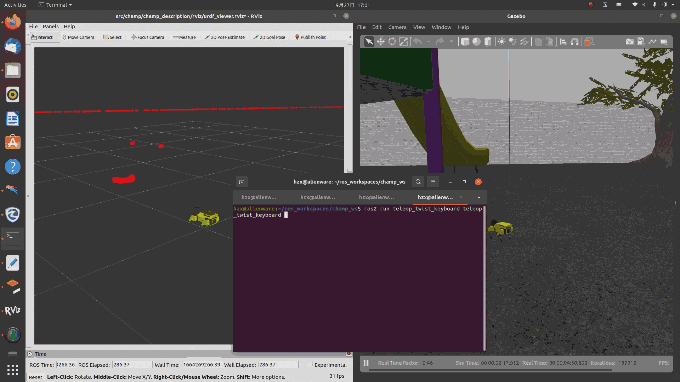Image resolution: width=680 pixels, height=382 pixels.
Task: Insert a sphere shape in Gazebo
Action: click(x=476, y=42)
